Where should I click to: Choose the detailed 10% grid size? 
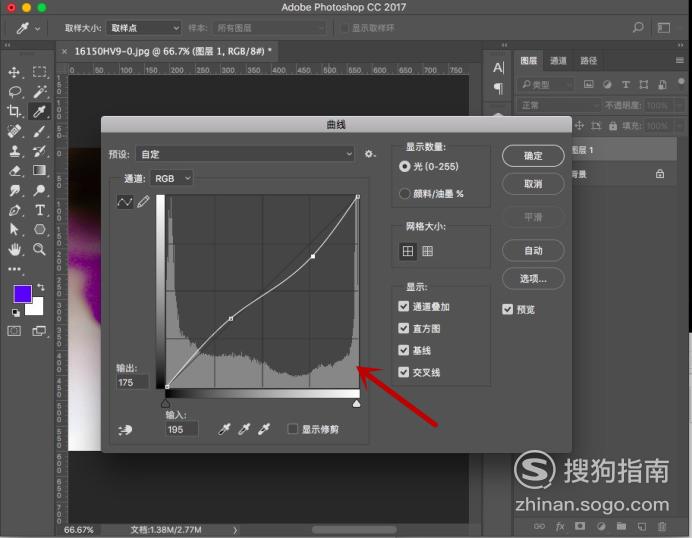pos(427,251)
